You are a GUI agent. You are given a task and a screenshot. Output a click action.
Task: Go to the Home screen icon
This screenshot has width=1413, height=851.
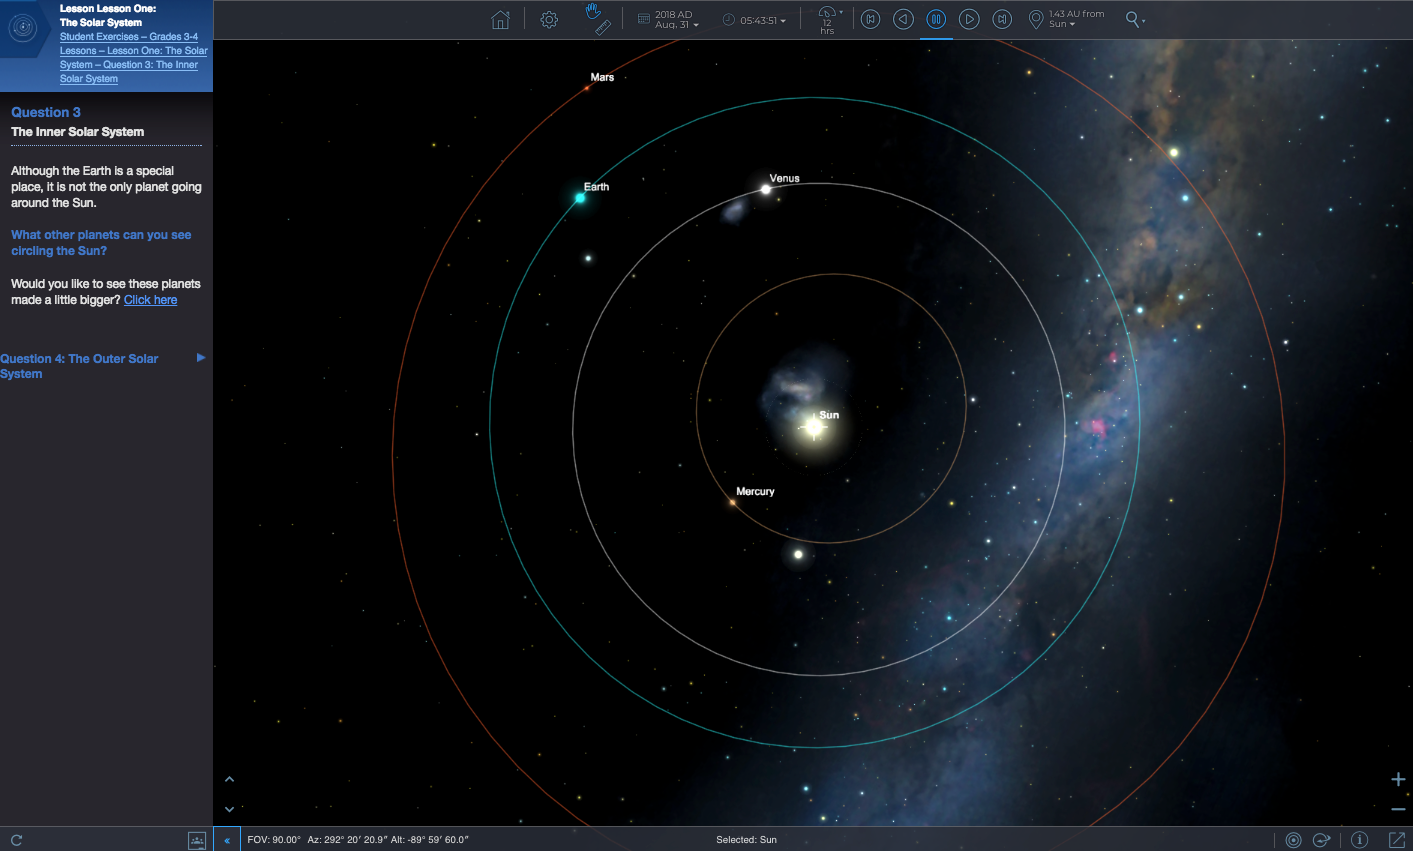pyautogui.click(x=500, y=20)
